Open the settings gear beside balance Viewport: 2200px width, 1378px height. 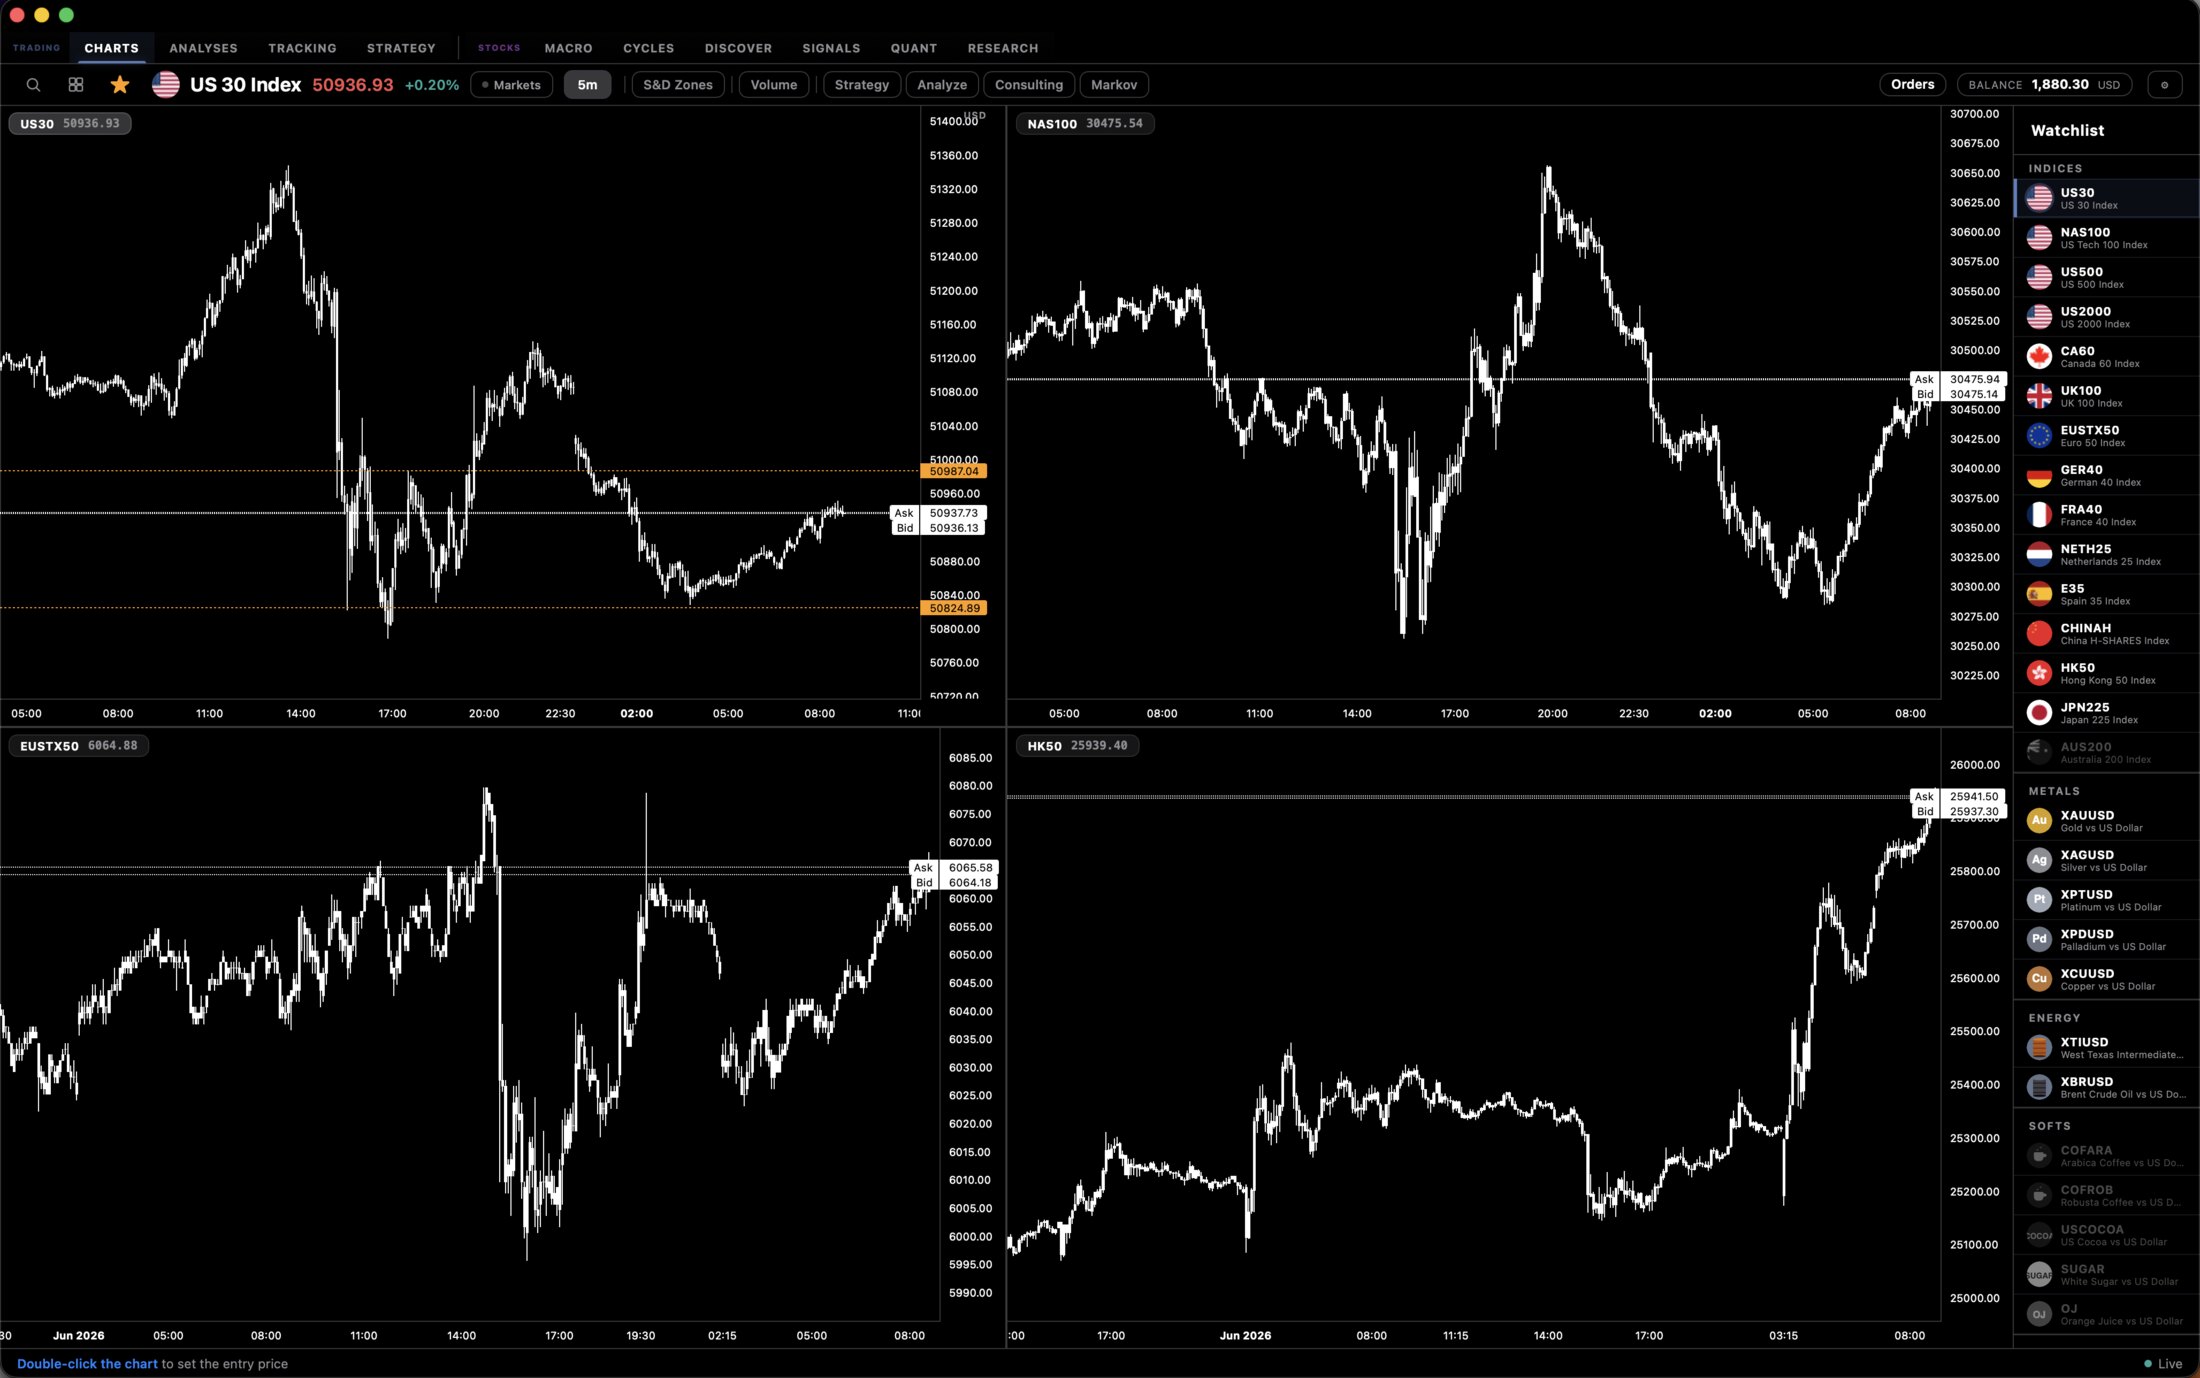pos(2165,85)
